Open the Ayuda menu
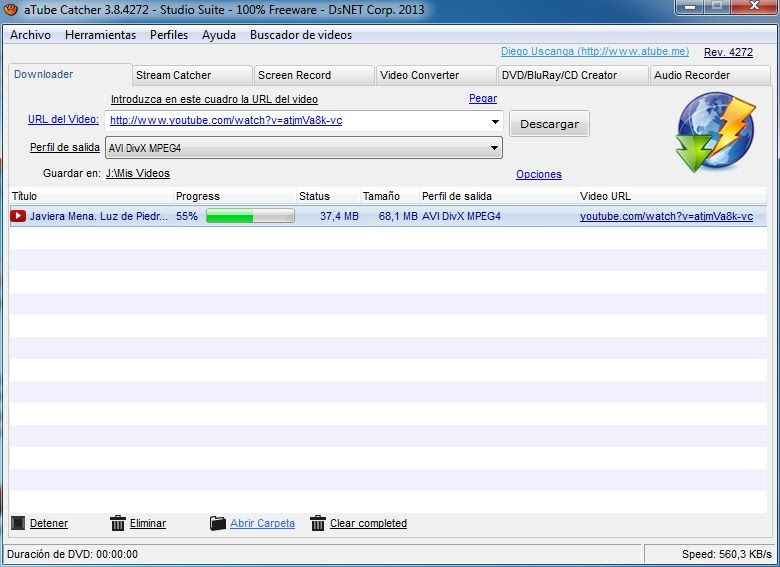 pos(219,35)
